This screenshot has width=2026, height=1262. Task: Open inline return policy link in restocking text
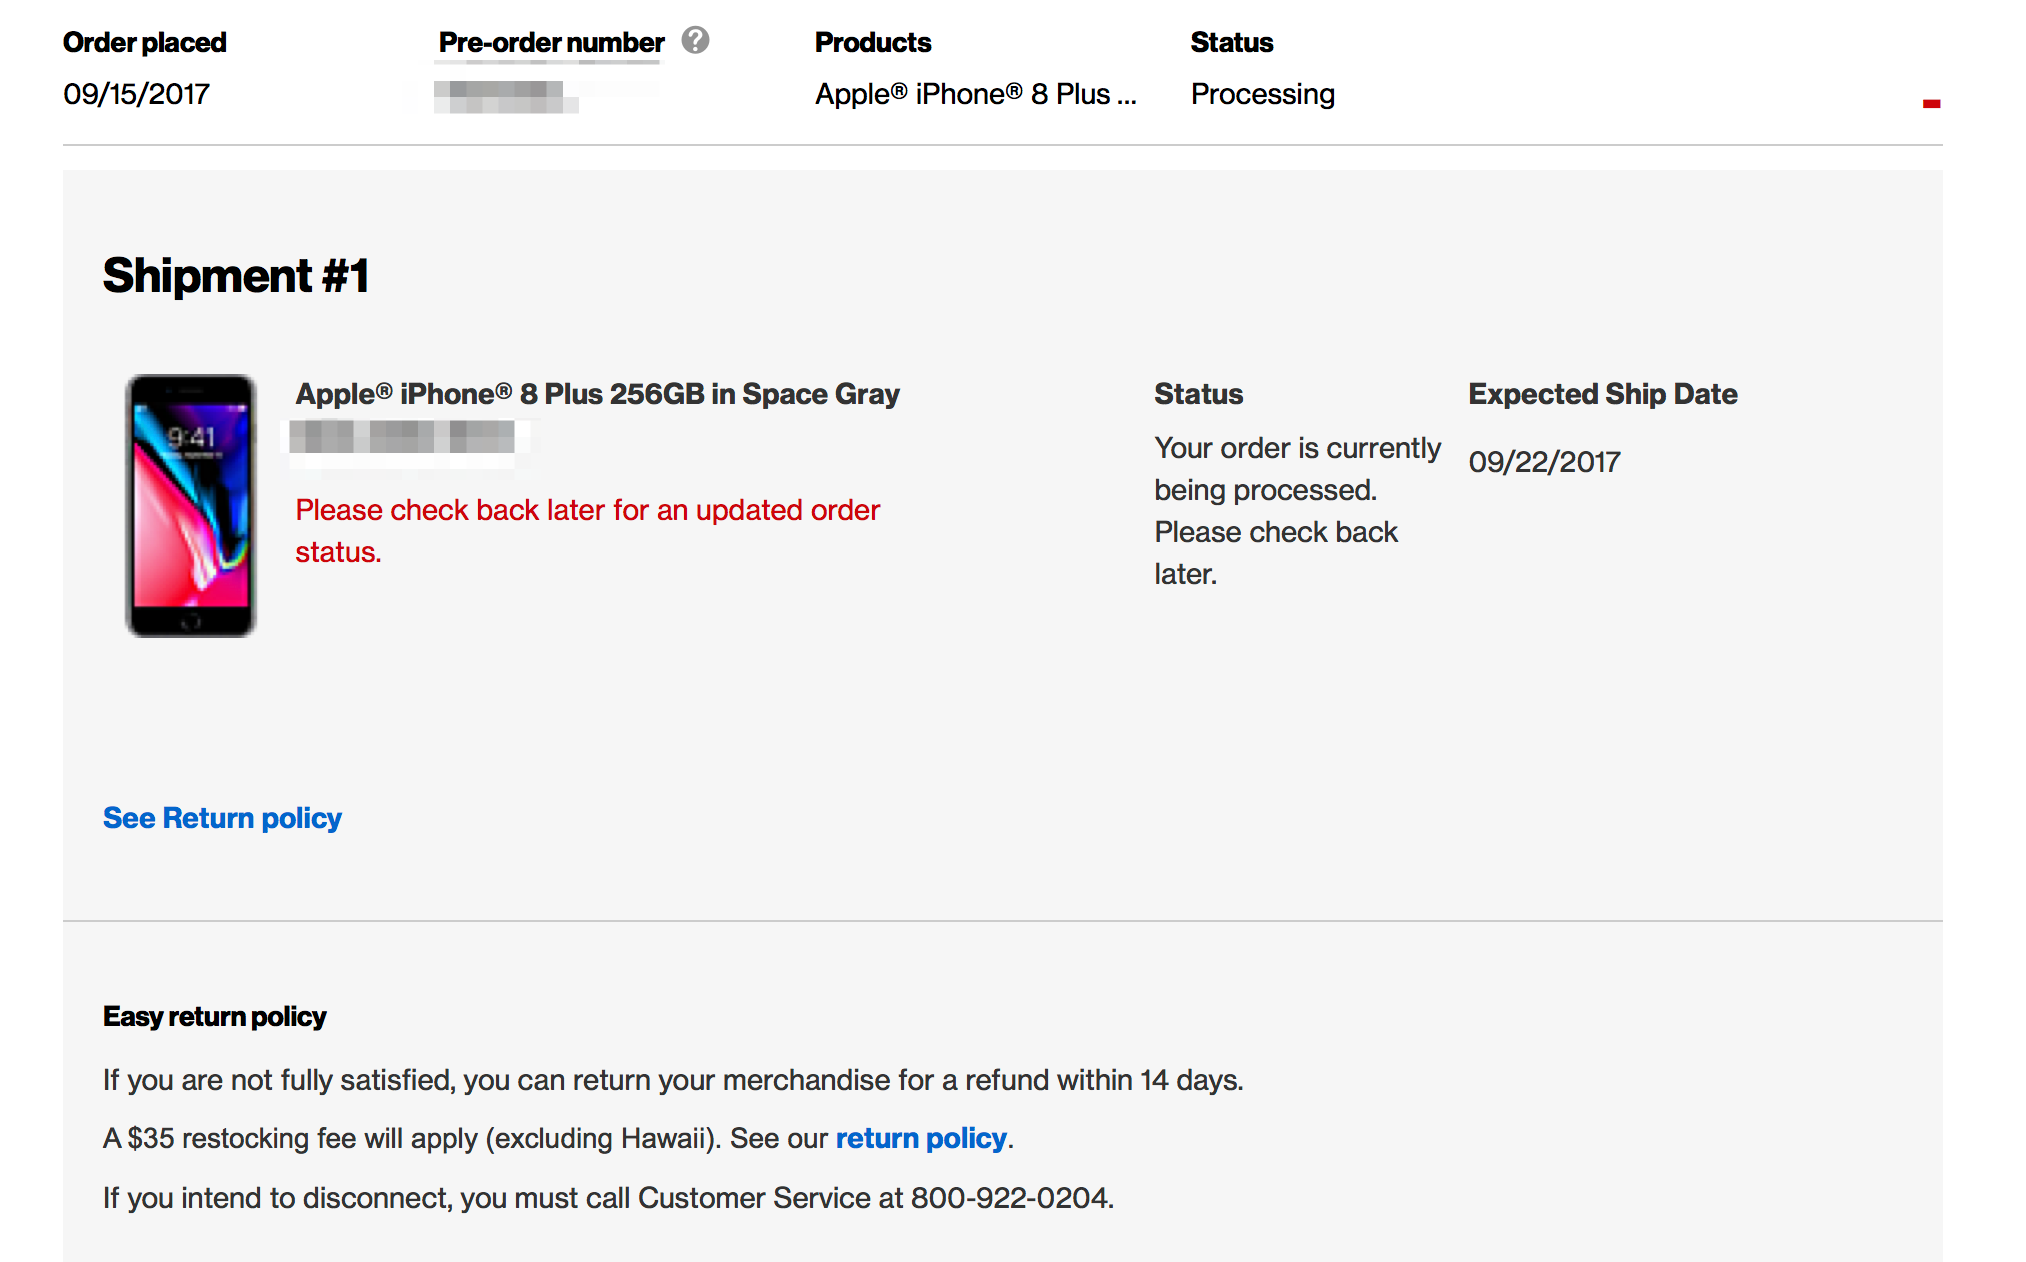(921, 1138)
